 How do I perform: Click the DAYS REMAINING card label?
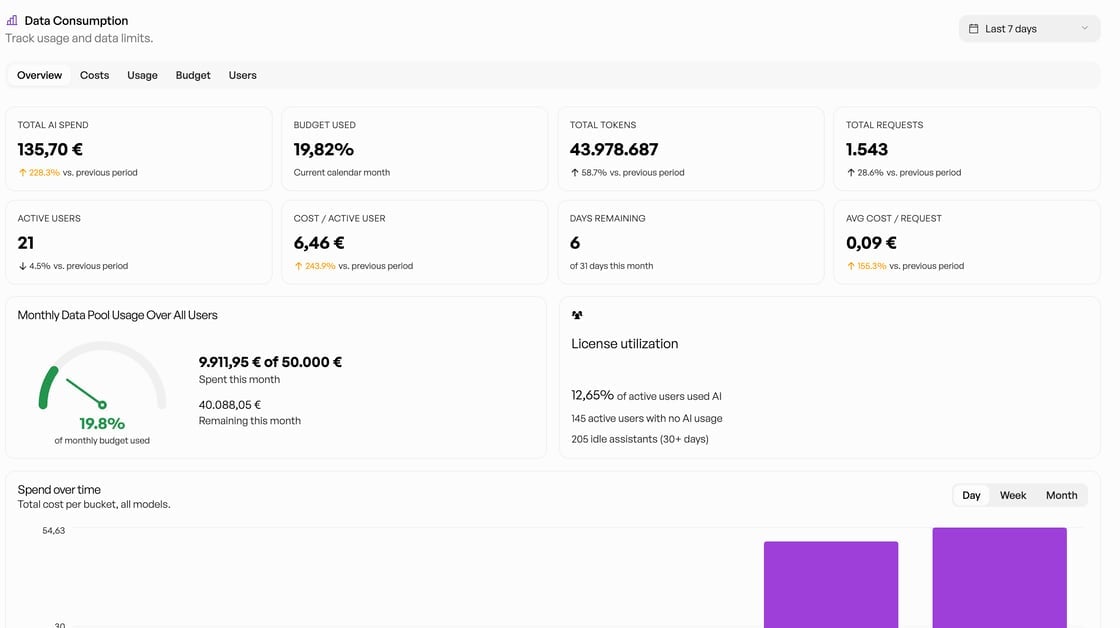click(607, 219)
